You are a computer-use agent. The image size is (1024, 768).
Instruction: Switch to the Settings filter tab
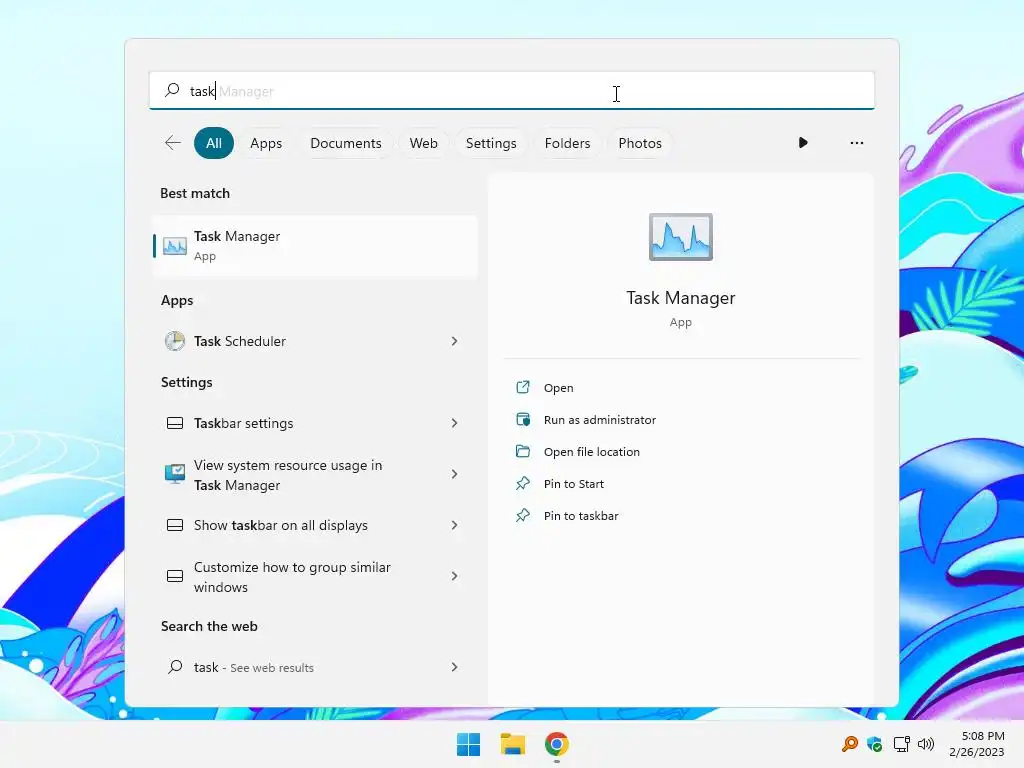click(x=491, y=143)
